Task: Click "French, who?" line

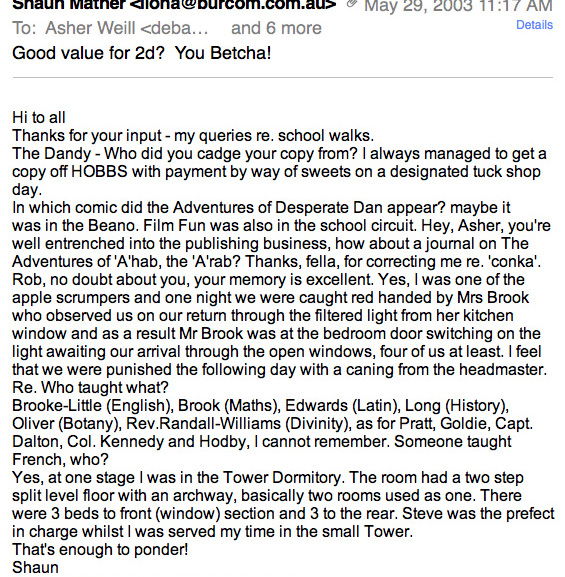Action: tap(60, 460)
